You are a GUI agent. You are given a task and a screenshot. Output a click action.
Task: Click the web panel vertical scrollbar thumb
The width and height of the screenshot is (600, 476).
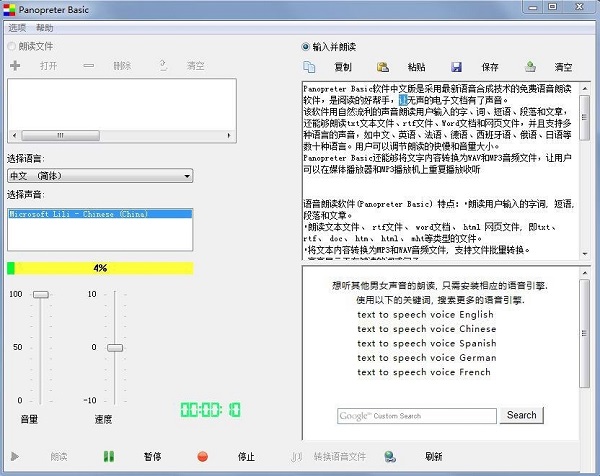pyautogui.click(x=584, y=333)
